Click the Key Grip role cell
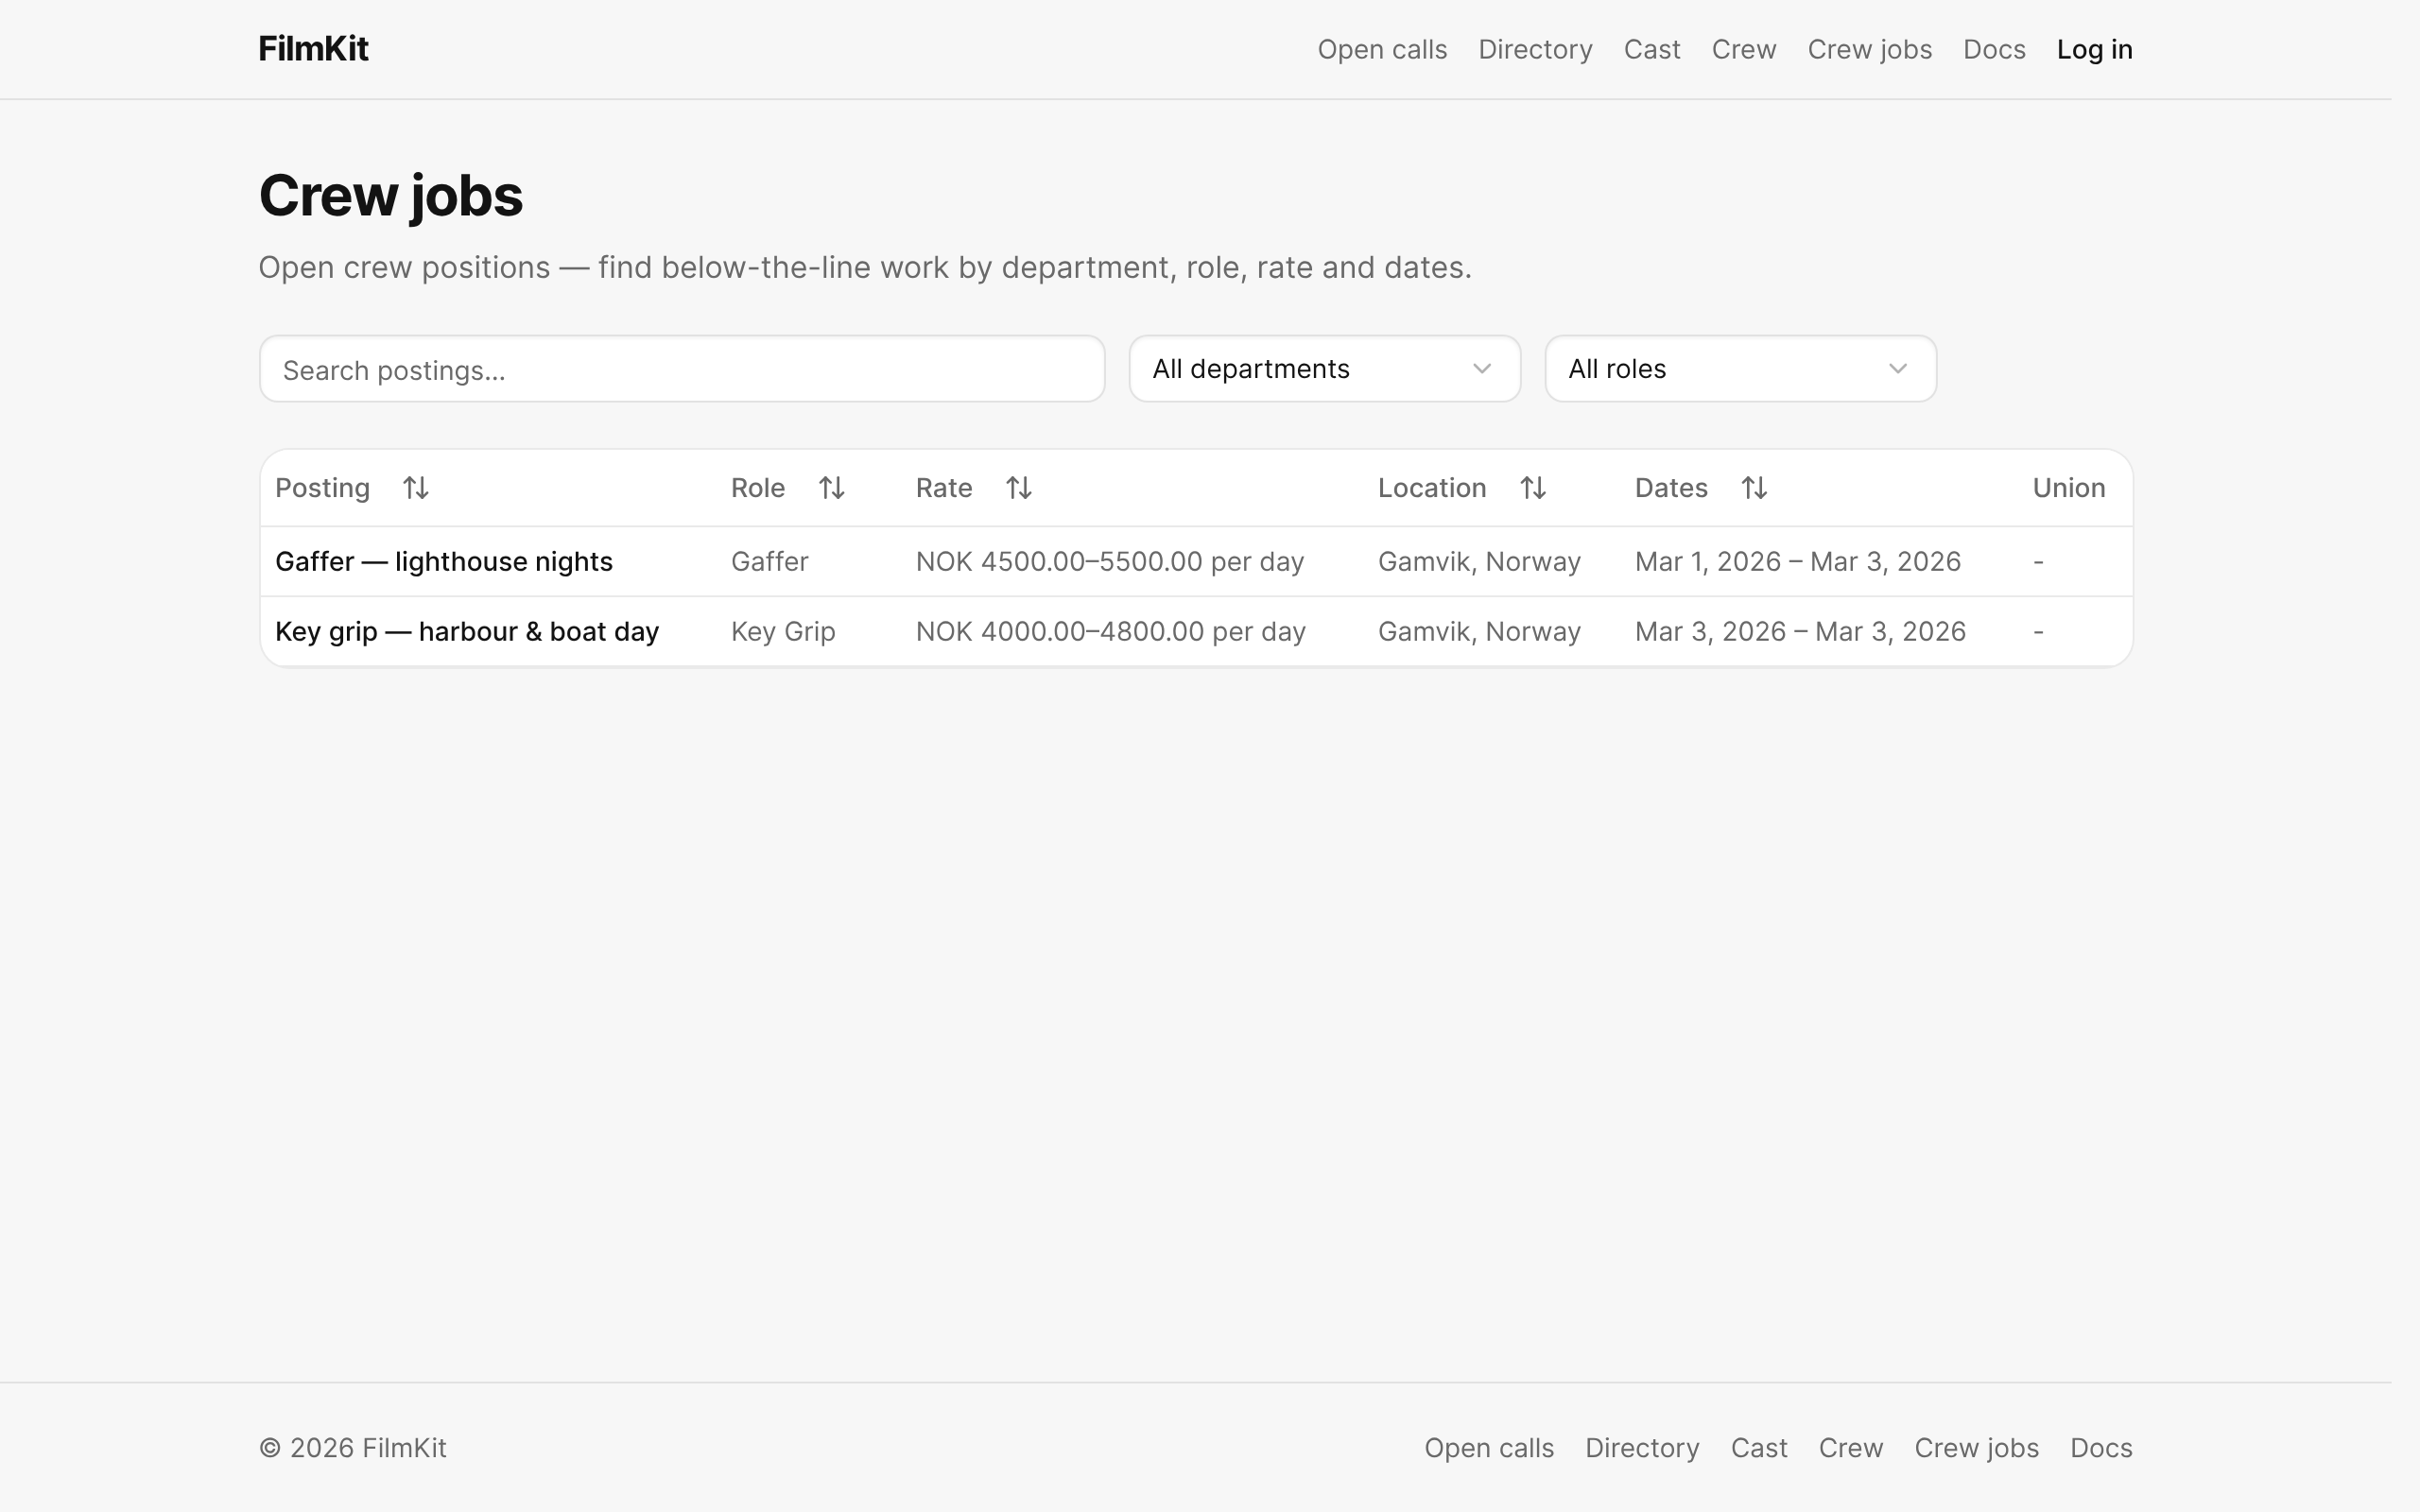 [783, 631]
